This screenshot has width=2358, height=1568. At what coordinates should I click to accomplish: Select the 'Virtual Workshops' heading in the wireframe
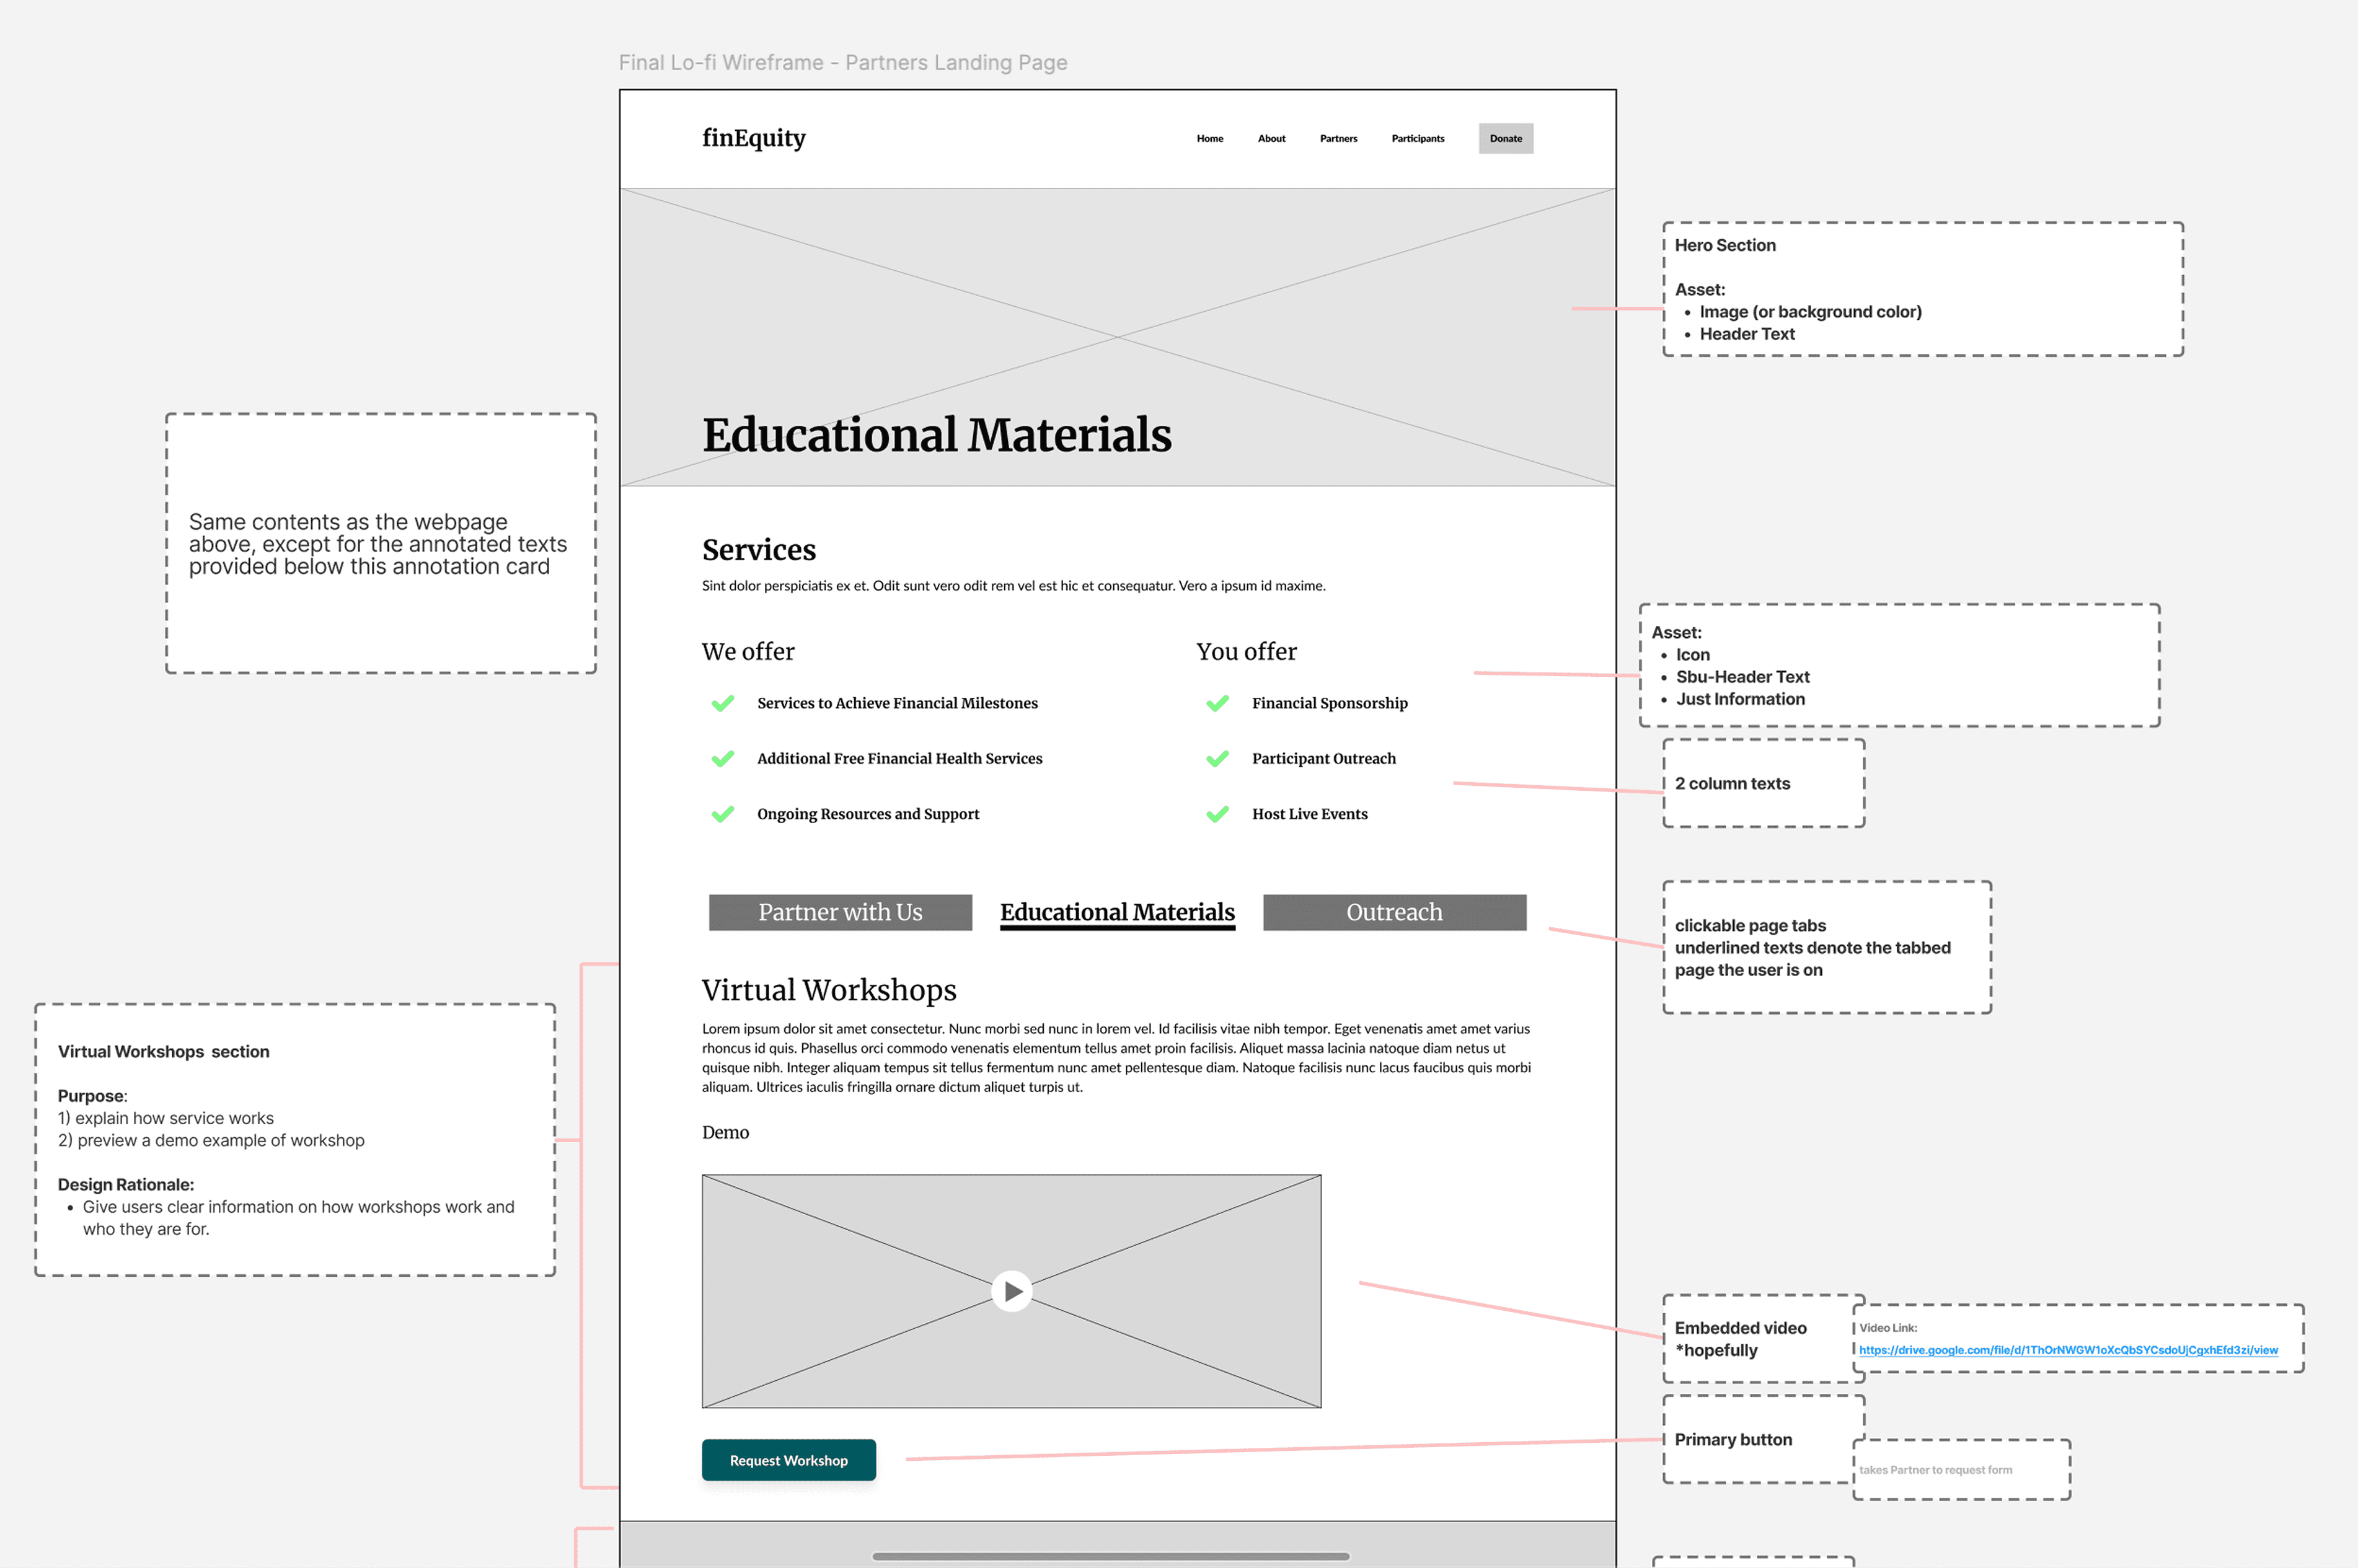(x=828, y=990)
